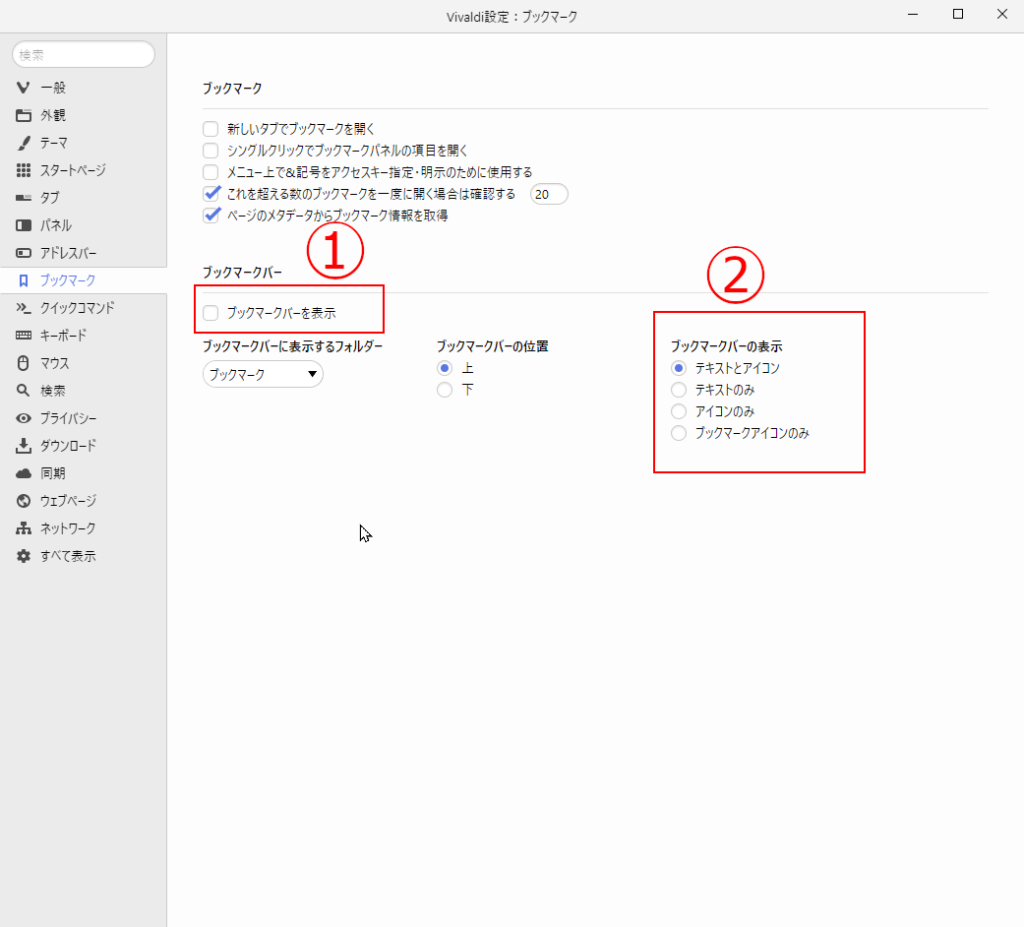Go to テーマ settings section
The image size is (1024, 927).
click(x=54, y=143)
